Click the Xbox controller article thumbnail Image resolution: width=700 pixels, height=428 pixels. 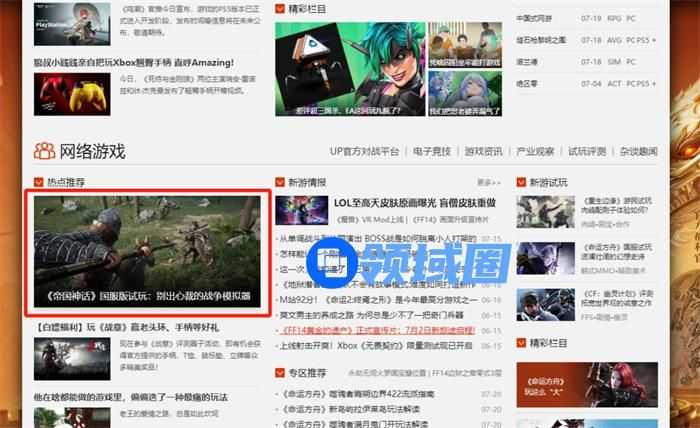point(71,93)
